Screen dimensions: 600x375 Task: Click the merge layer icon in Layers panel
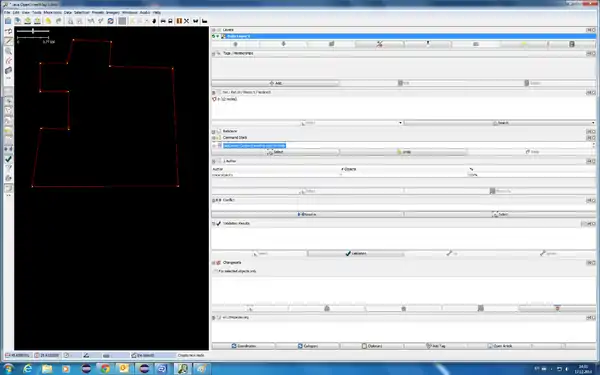pos(379,44)
